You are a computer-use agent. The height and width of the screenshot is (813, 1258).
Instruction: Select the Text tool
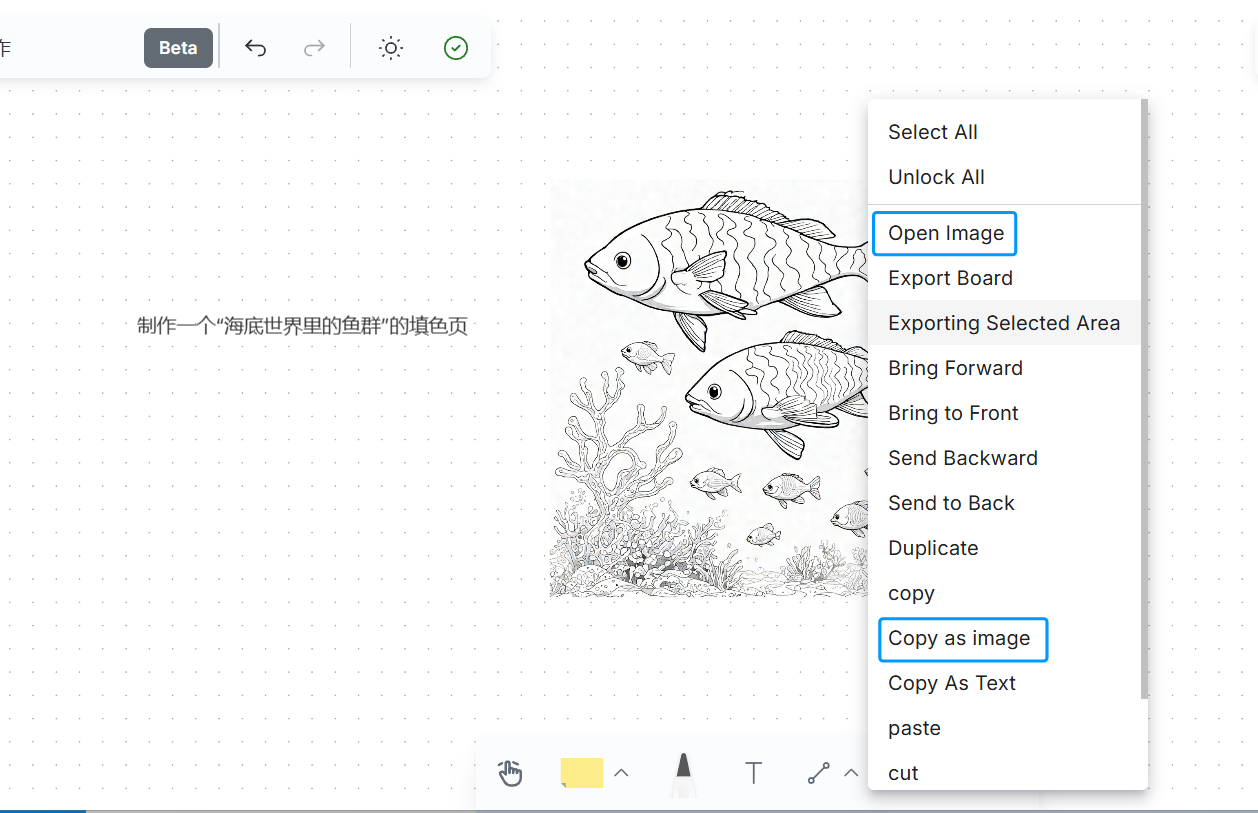point(754,772)
